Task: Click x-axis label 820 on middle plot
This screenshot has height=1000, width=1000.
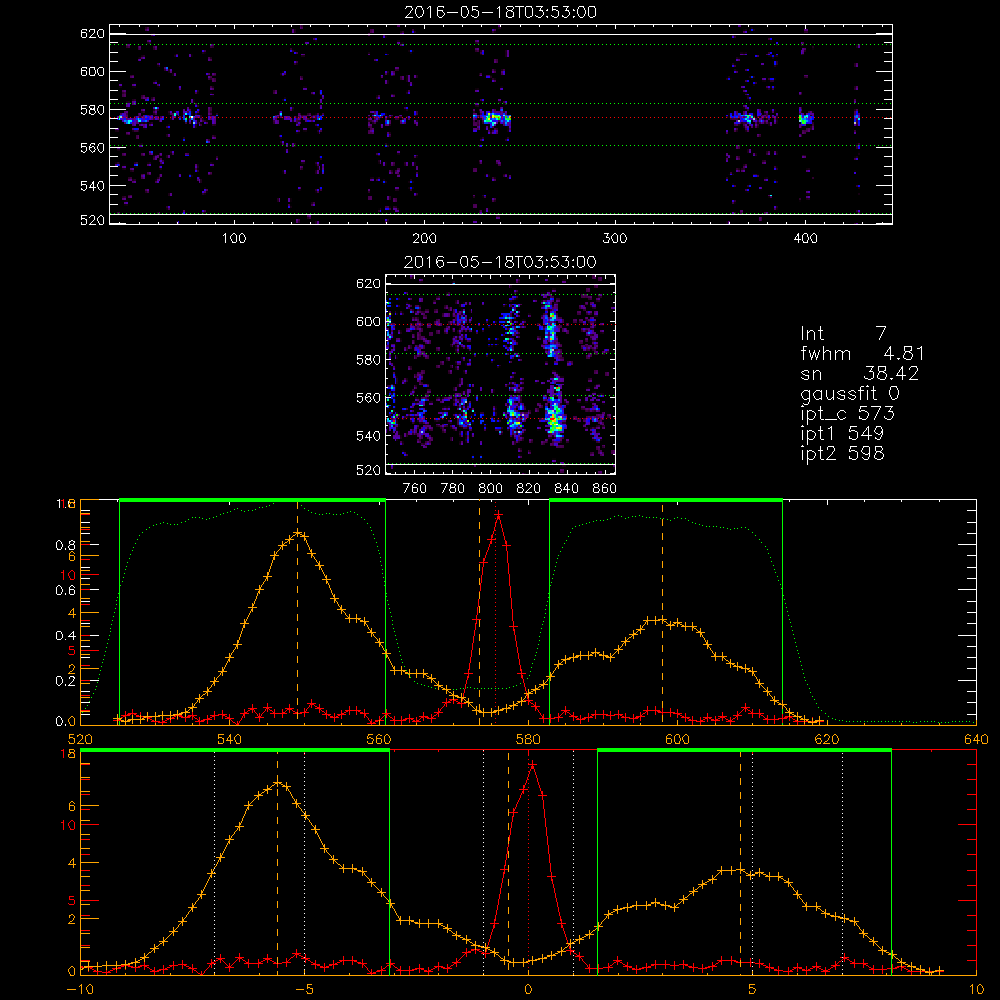Action: 529,489
